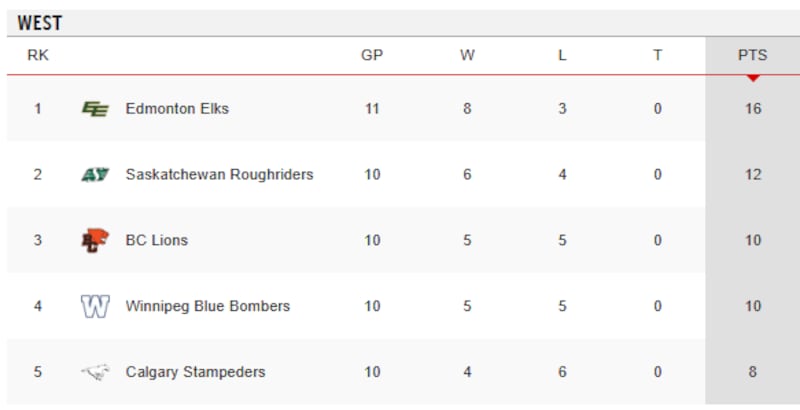Sort the table by GP column header
800x410 pixels.
[x=372, y=55]
